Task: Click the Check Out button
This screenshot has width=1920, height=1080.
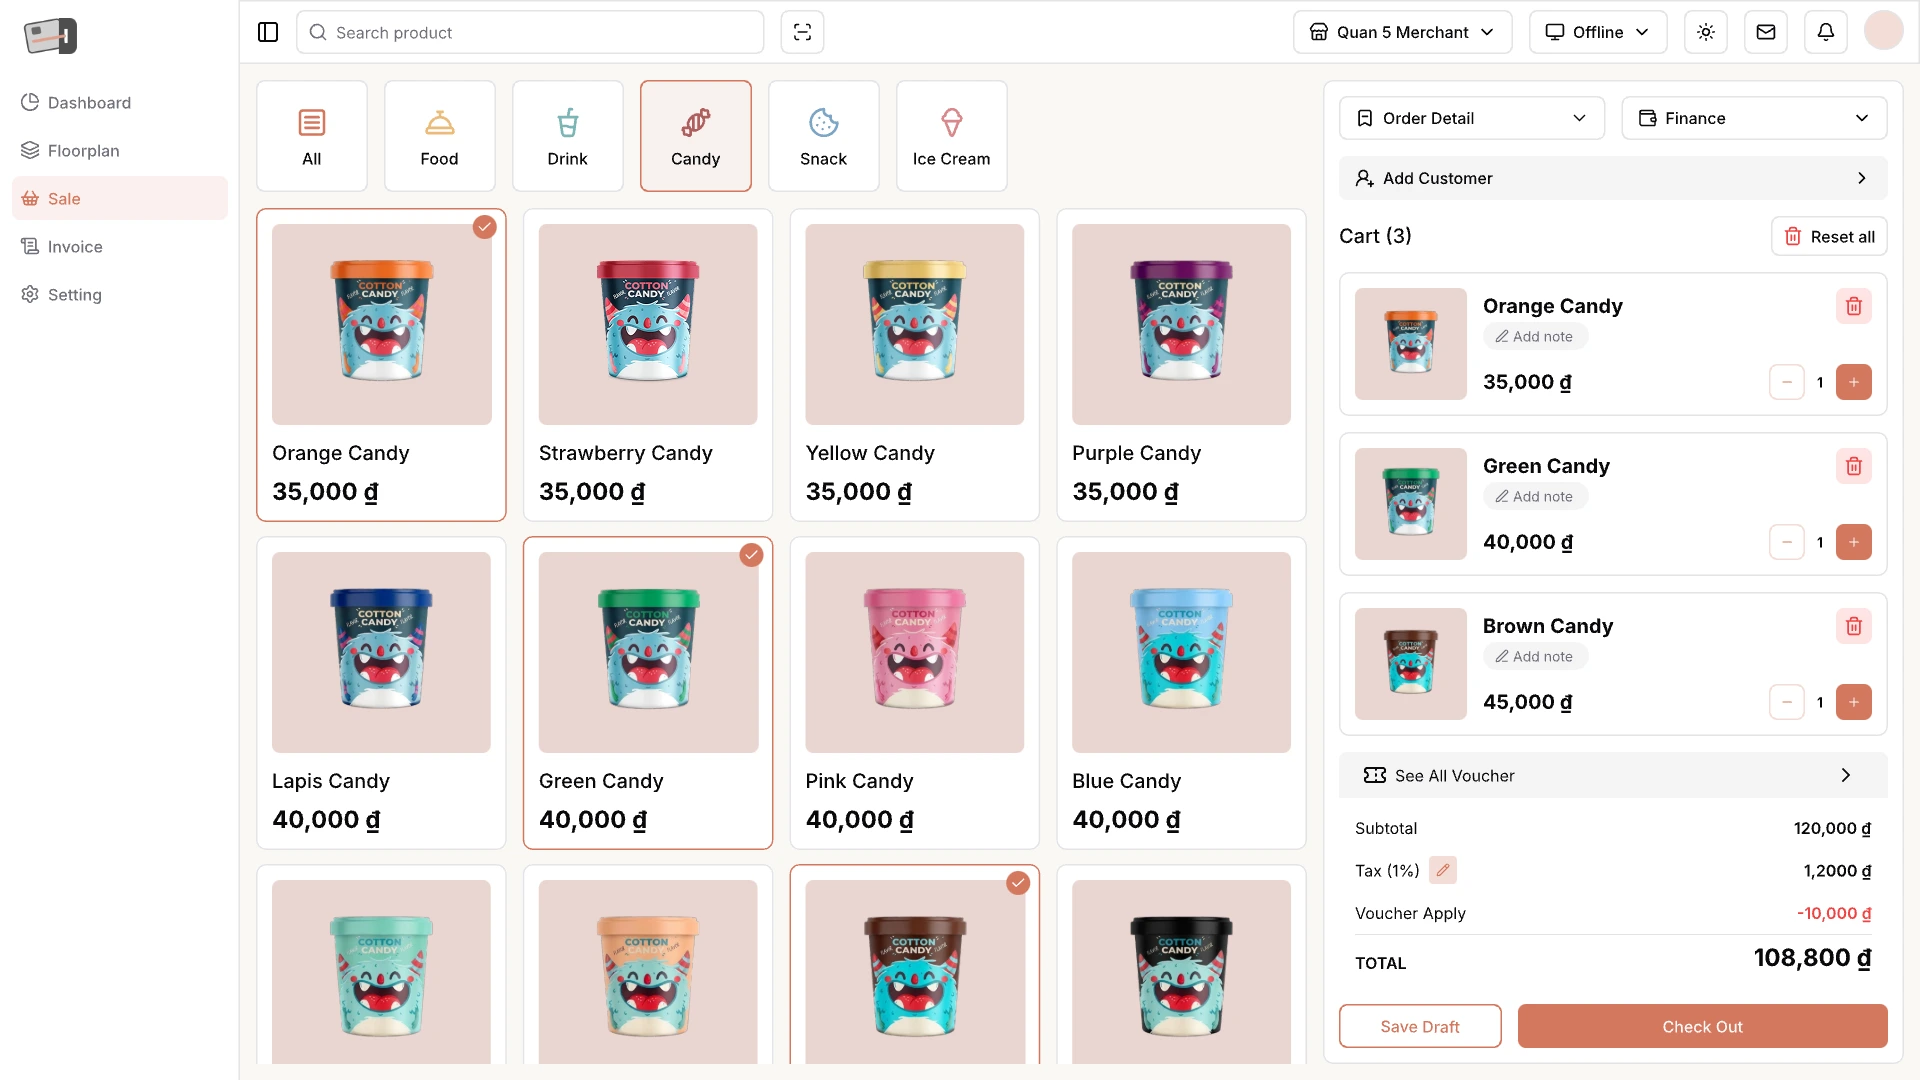Action: (1702, 1026)
